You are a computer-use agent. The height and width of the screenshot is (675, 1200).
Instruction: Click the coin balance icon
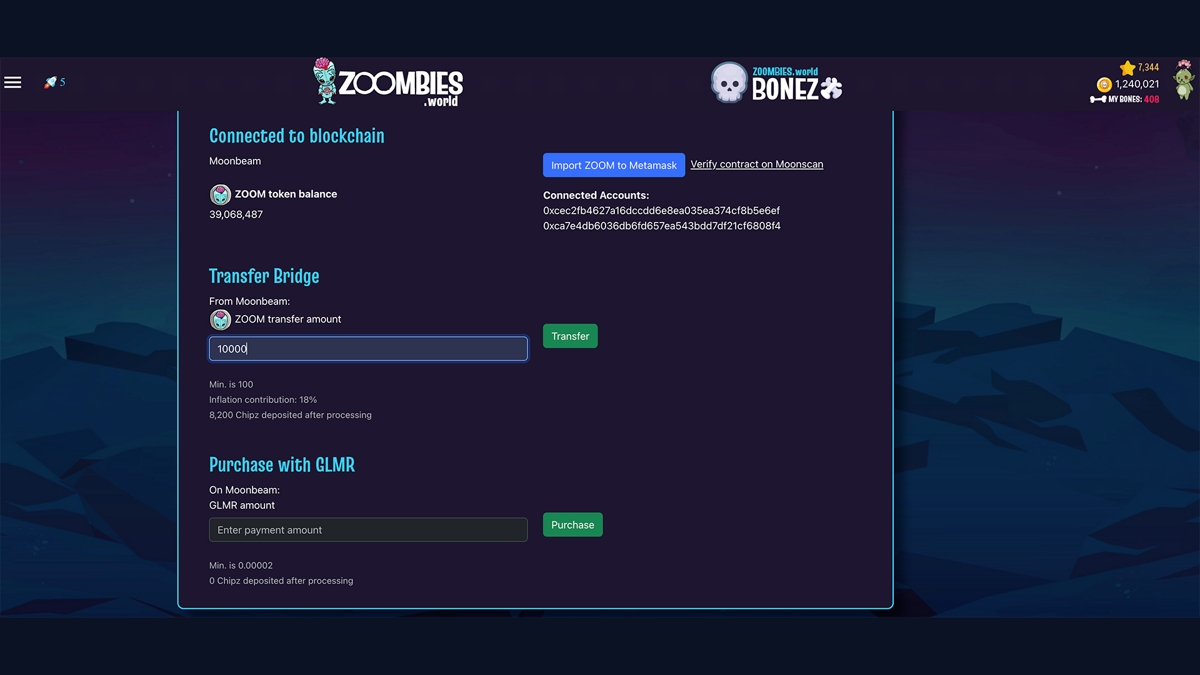coord(1104,85)
